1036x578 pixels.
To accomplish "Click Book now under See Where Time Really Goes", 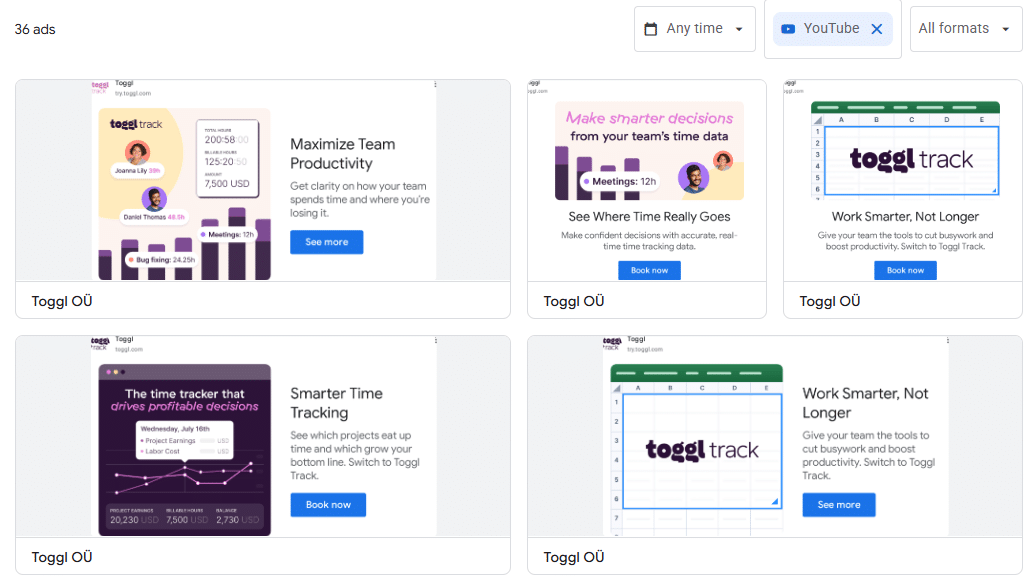I will [649, 270].
